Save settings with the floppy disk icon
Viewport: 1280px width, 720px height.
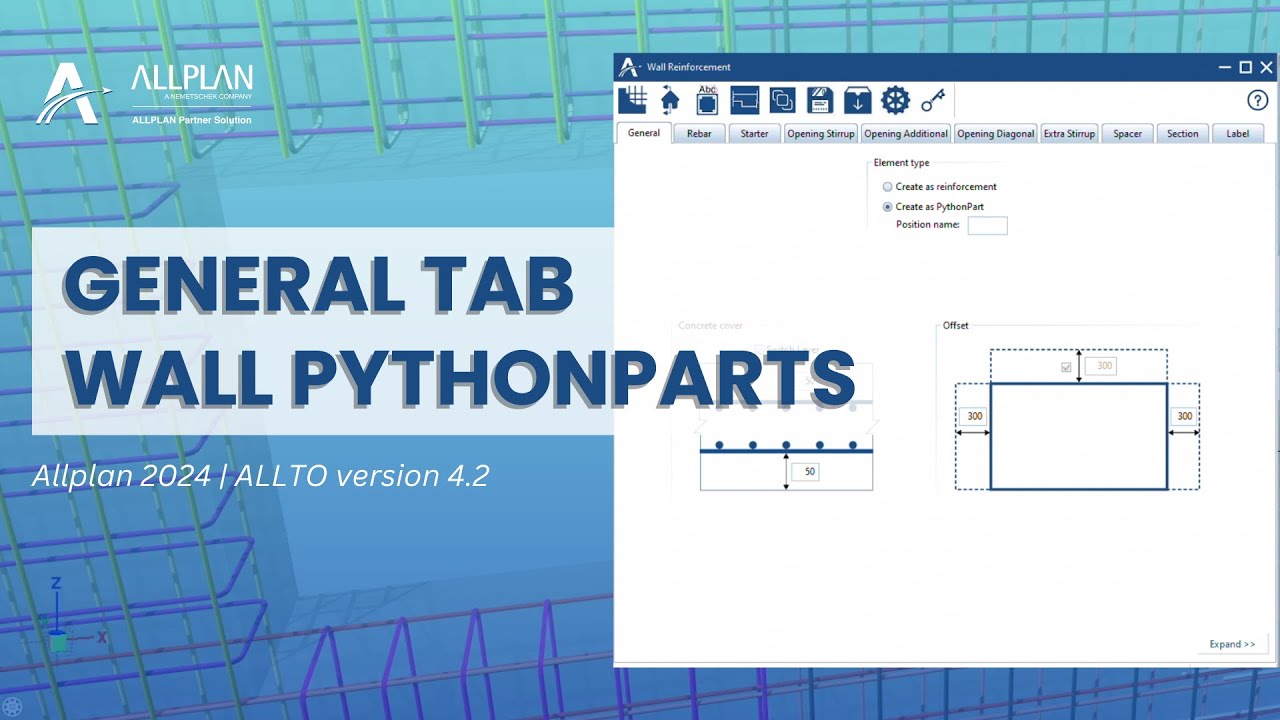tap(820, 100)
